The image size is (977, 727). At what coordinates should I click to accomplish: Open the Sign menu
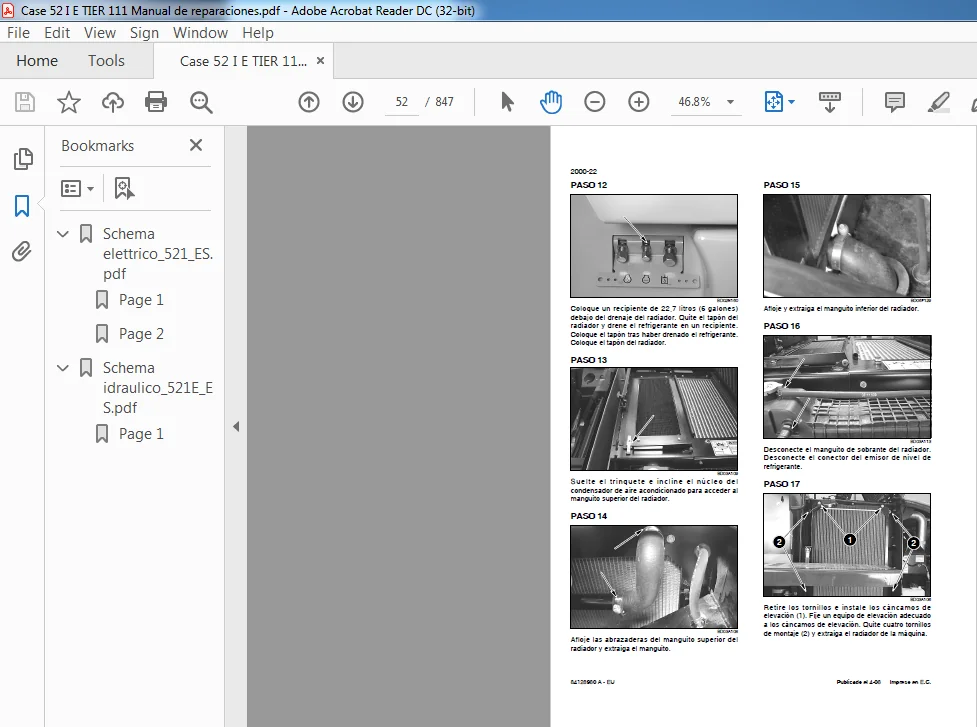coord(144,32)
